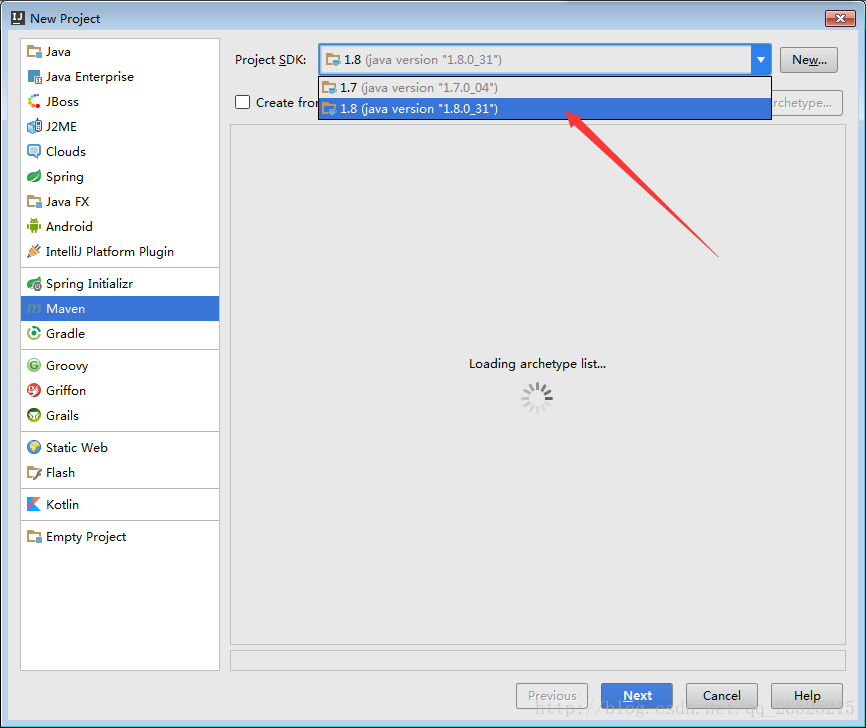Image resolution: width=866 pixels, height=728 pixels.
Task: Enable Create from archetype checkbox
Action: 242,103
